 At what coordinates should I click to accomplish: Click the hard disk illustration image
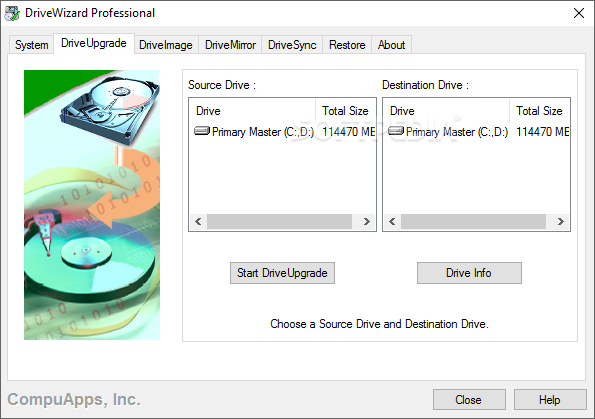(x=92, y=205)
